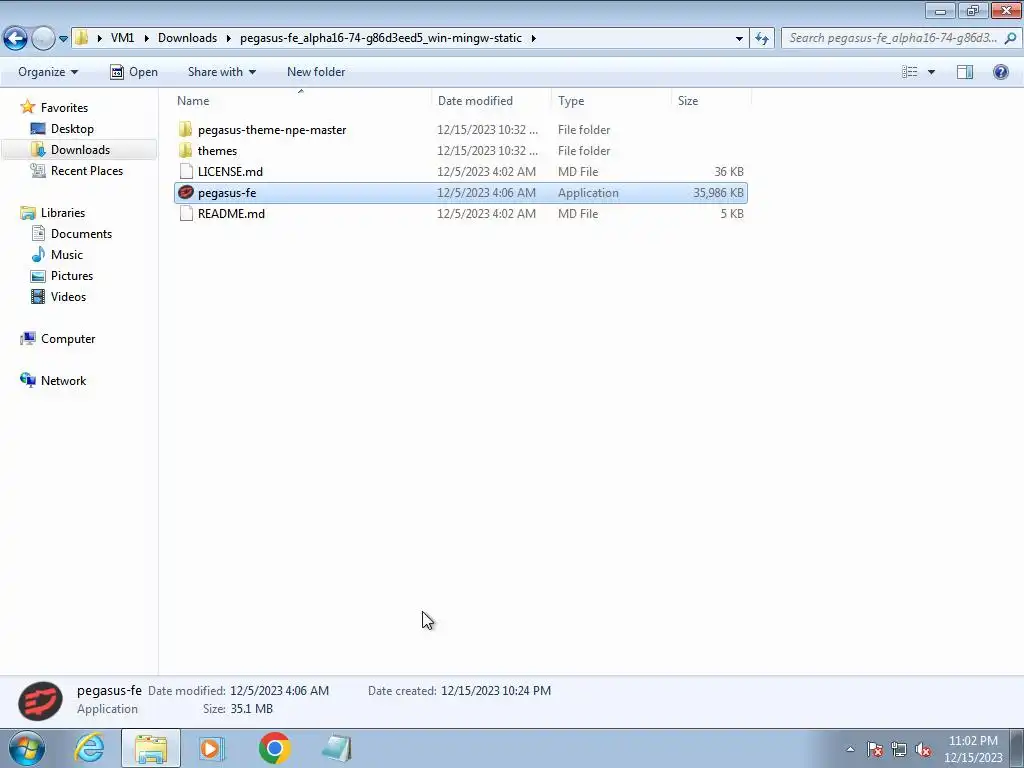Select the themes folder icon
Viewport: 1024px width, 768px height.
(185, 150)
